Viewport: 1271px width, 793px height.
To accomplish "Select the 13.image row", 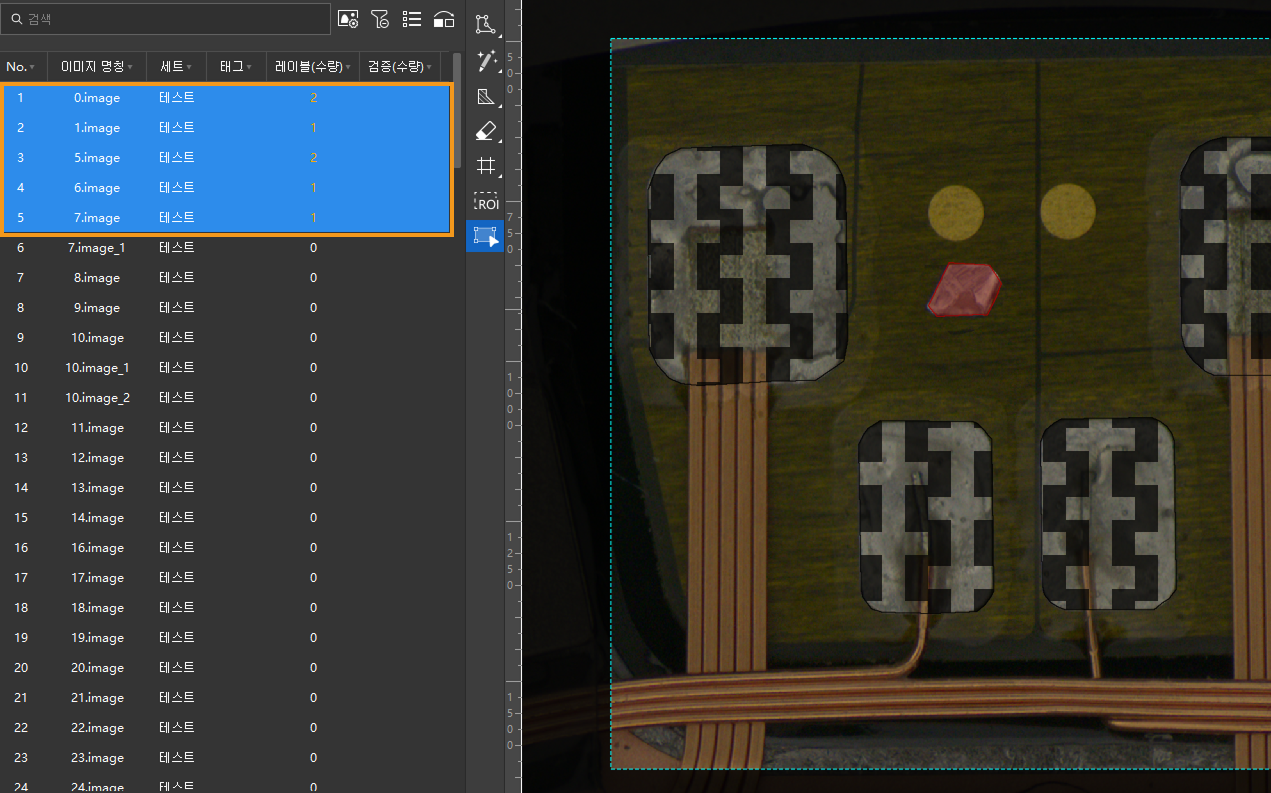I will click(x=227, y=488).
